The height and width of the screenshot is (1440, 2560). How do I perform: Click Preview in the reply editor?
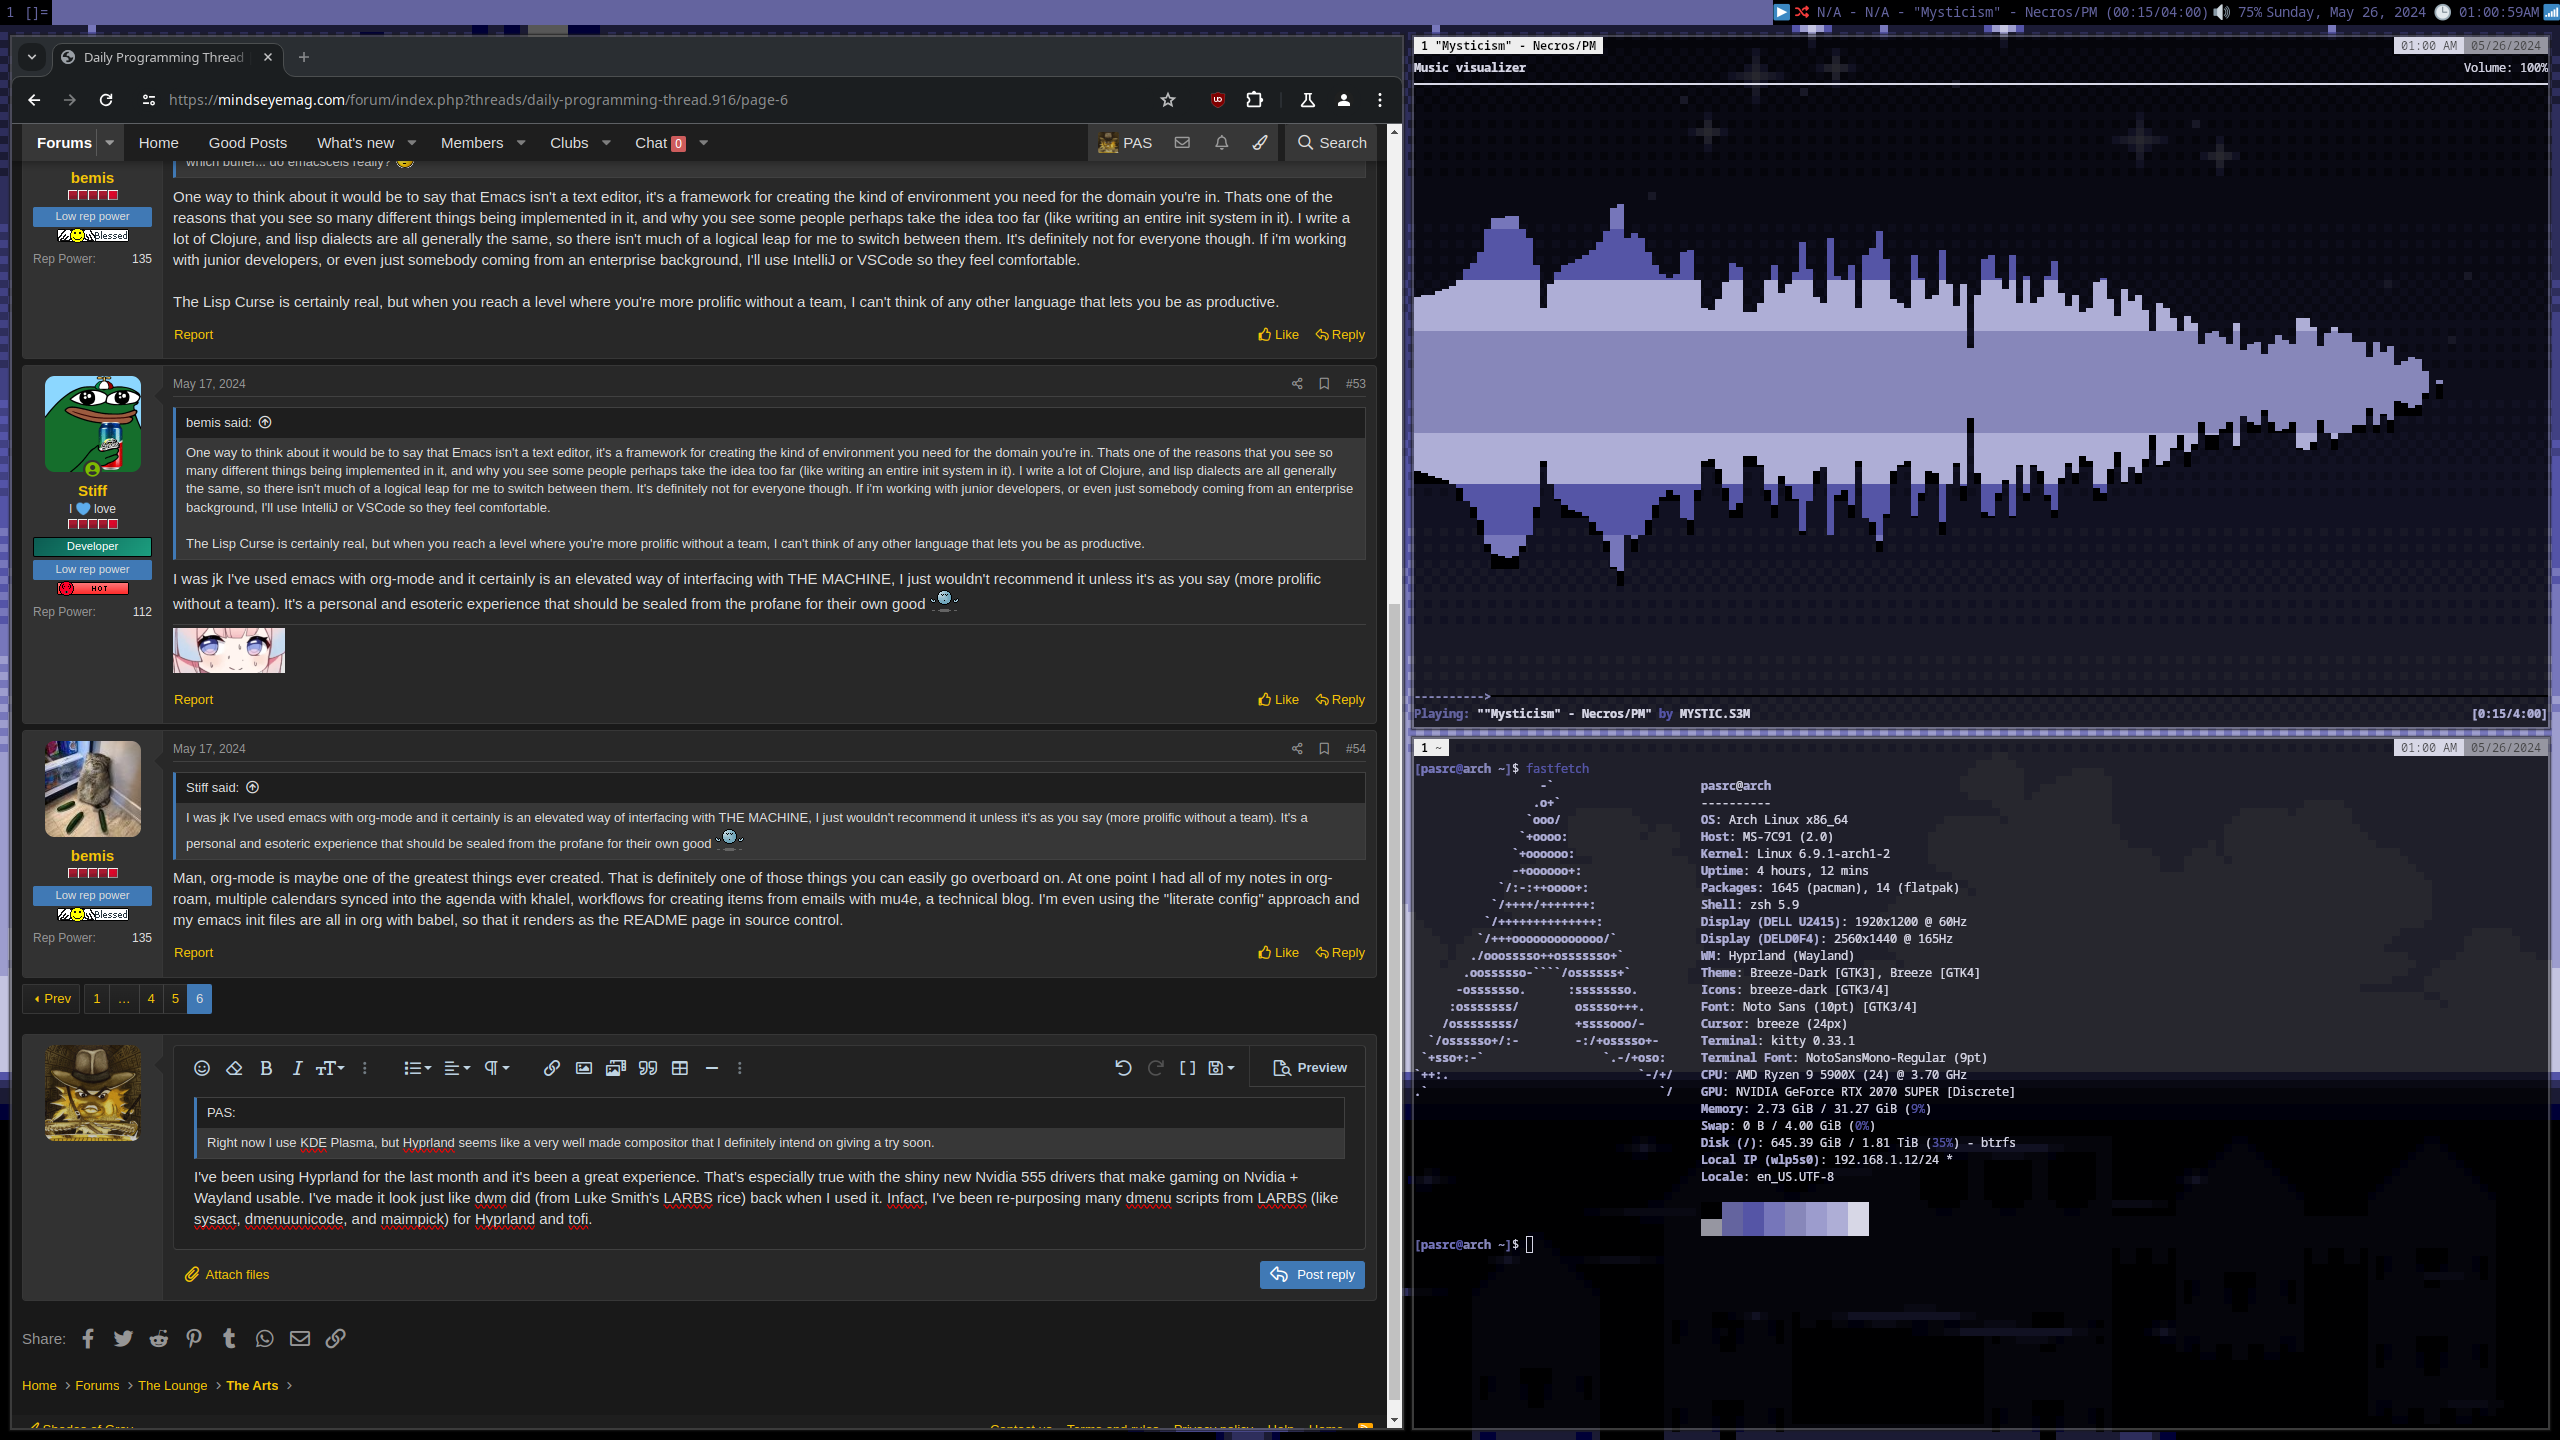pyautogui.click(x=1310, y=1068)
